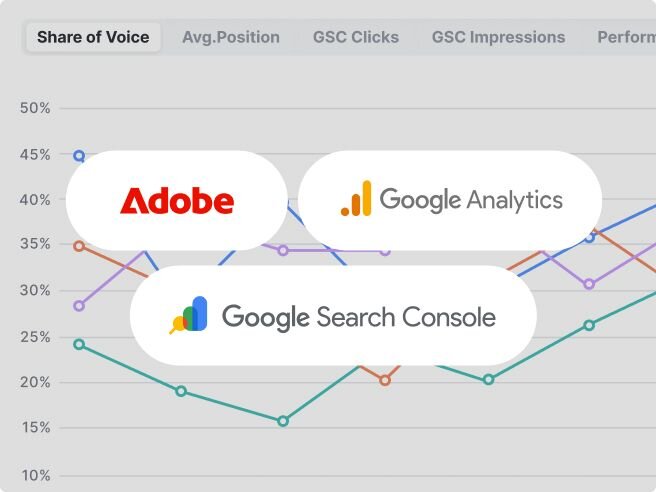656x492 pixels.
Task: Open the partially visible Performance tab
Action: point(626,37)
